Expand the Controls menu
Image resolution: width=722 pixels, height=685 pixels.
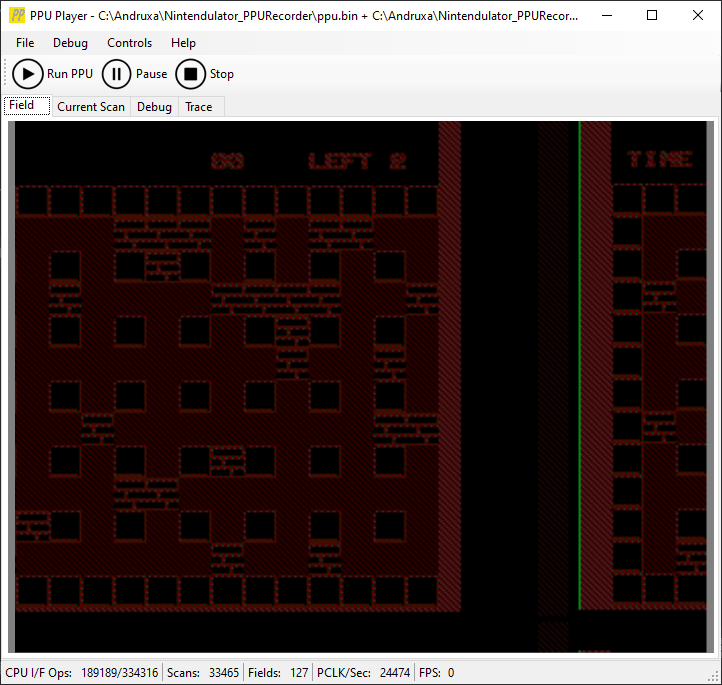tap(130, 43)
